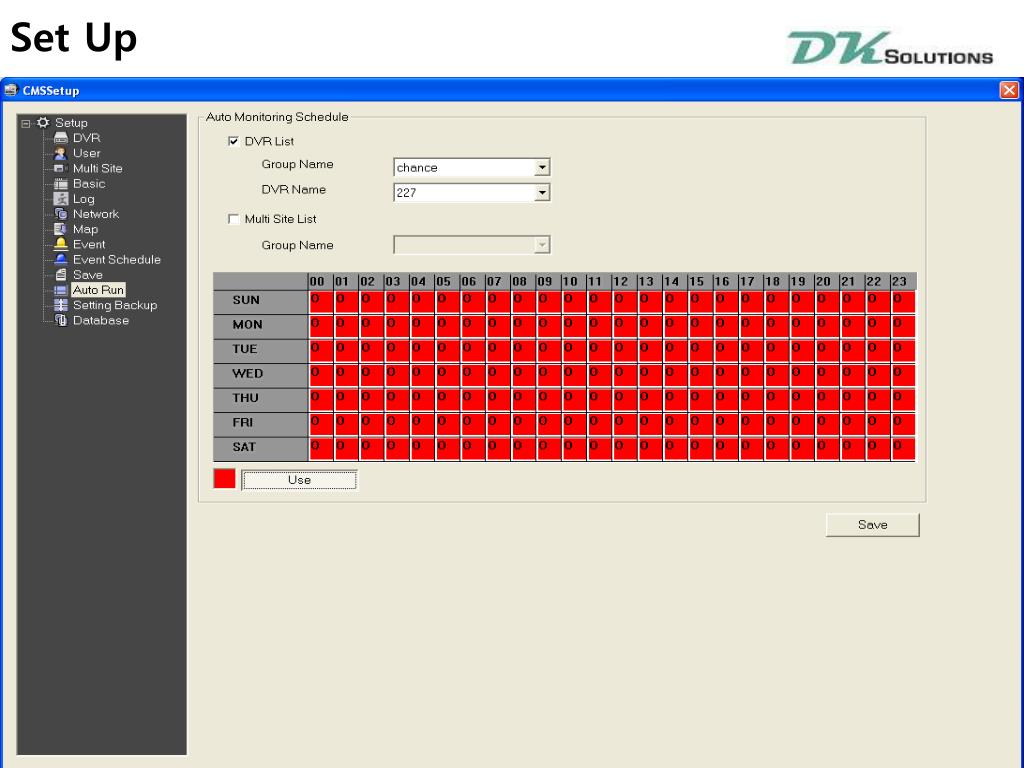Toggle the THU 05 schedule cell

pyautogui.click(x=447, y=400)
